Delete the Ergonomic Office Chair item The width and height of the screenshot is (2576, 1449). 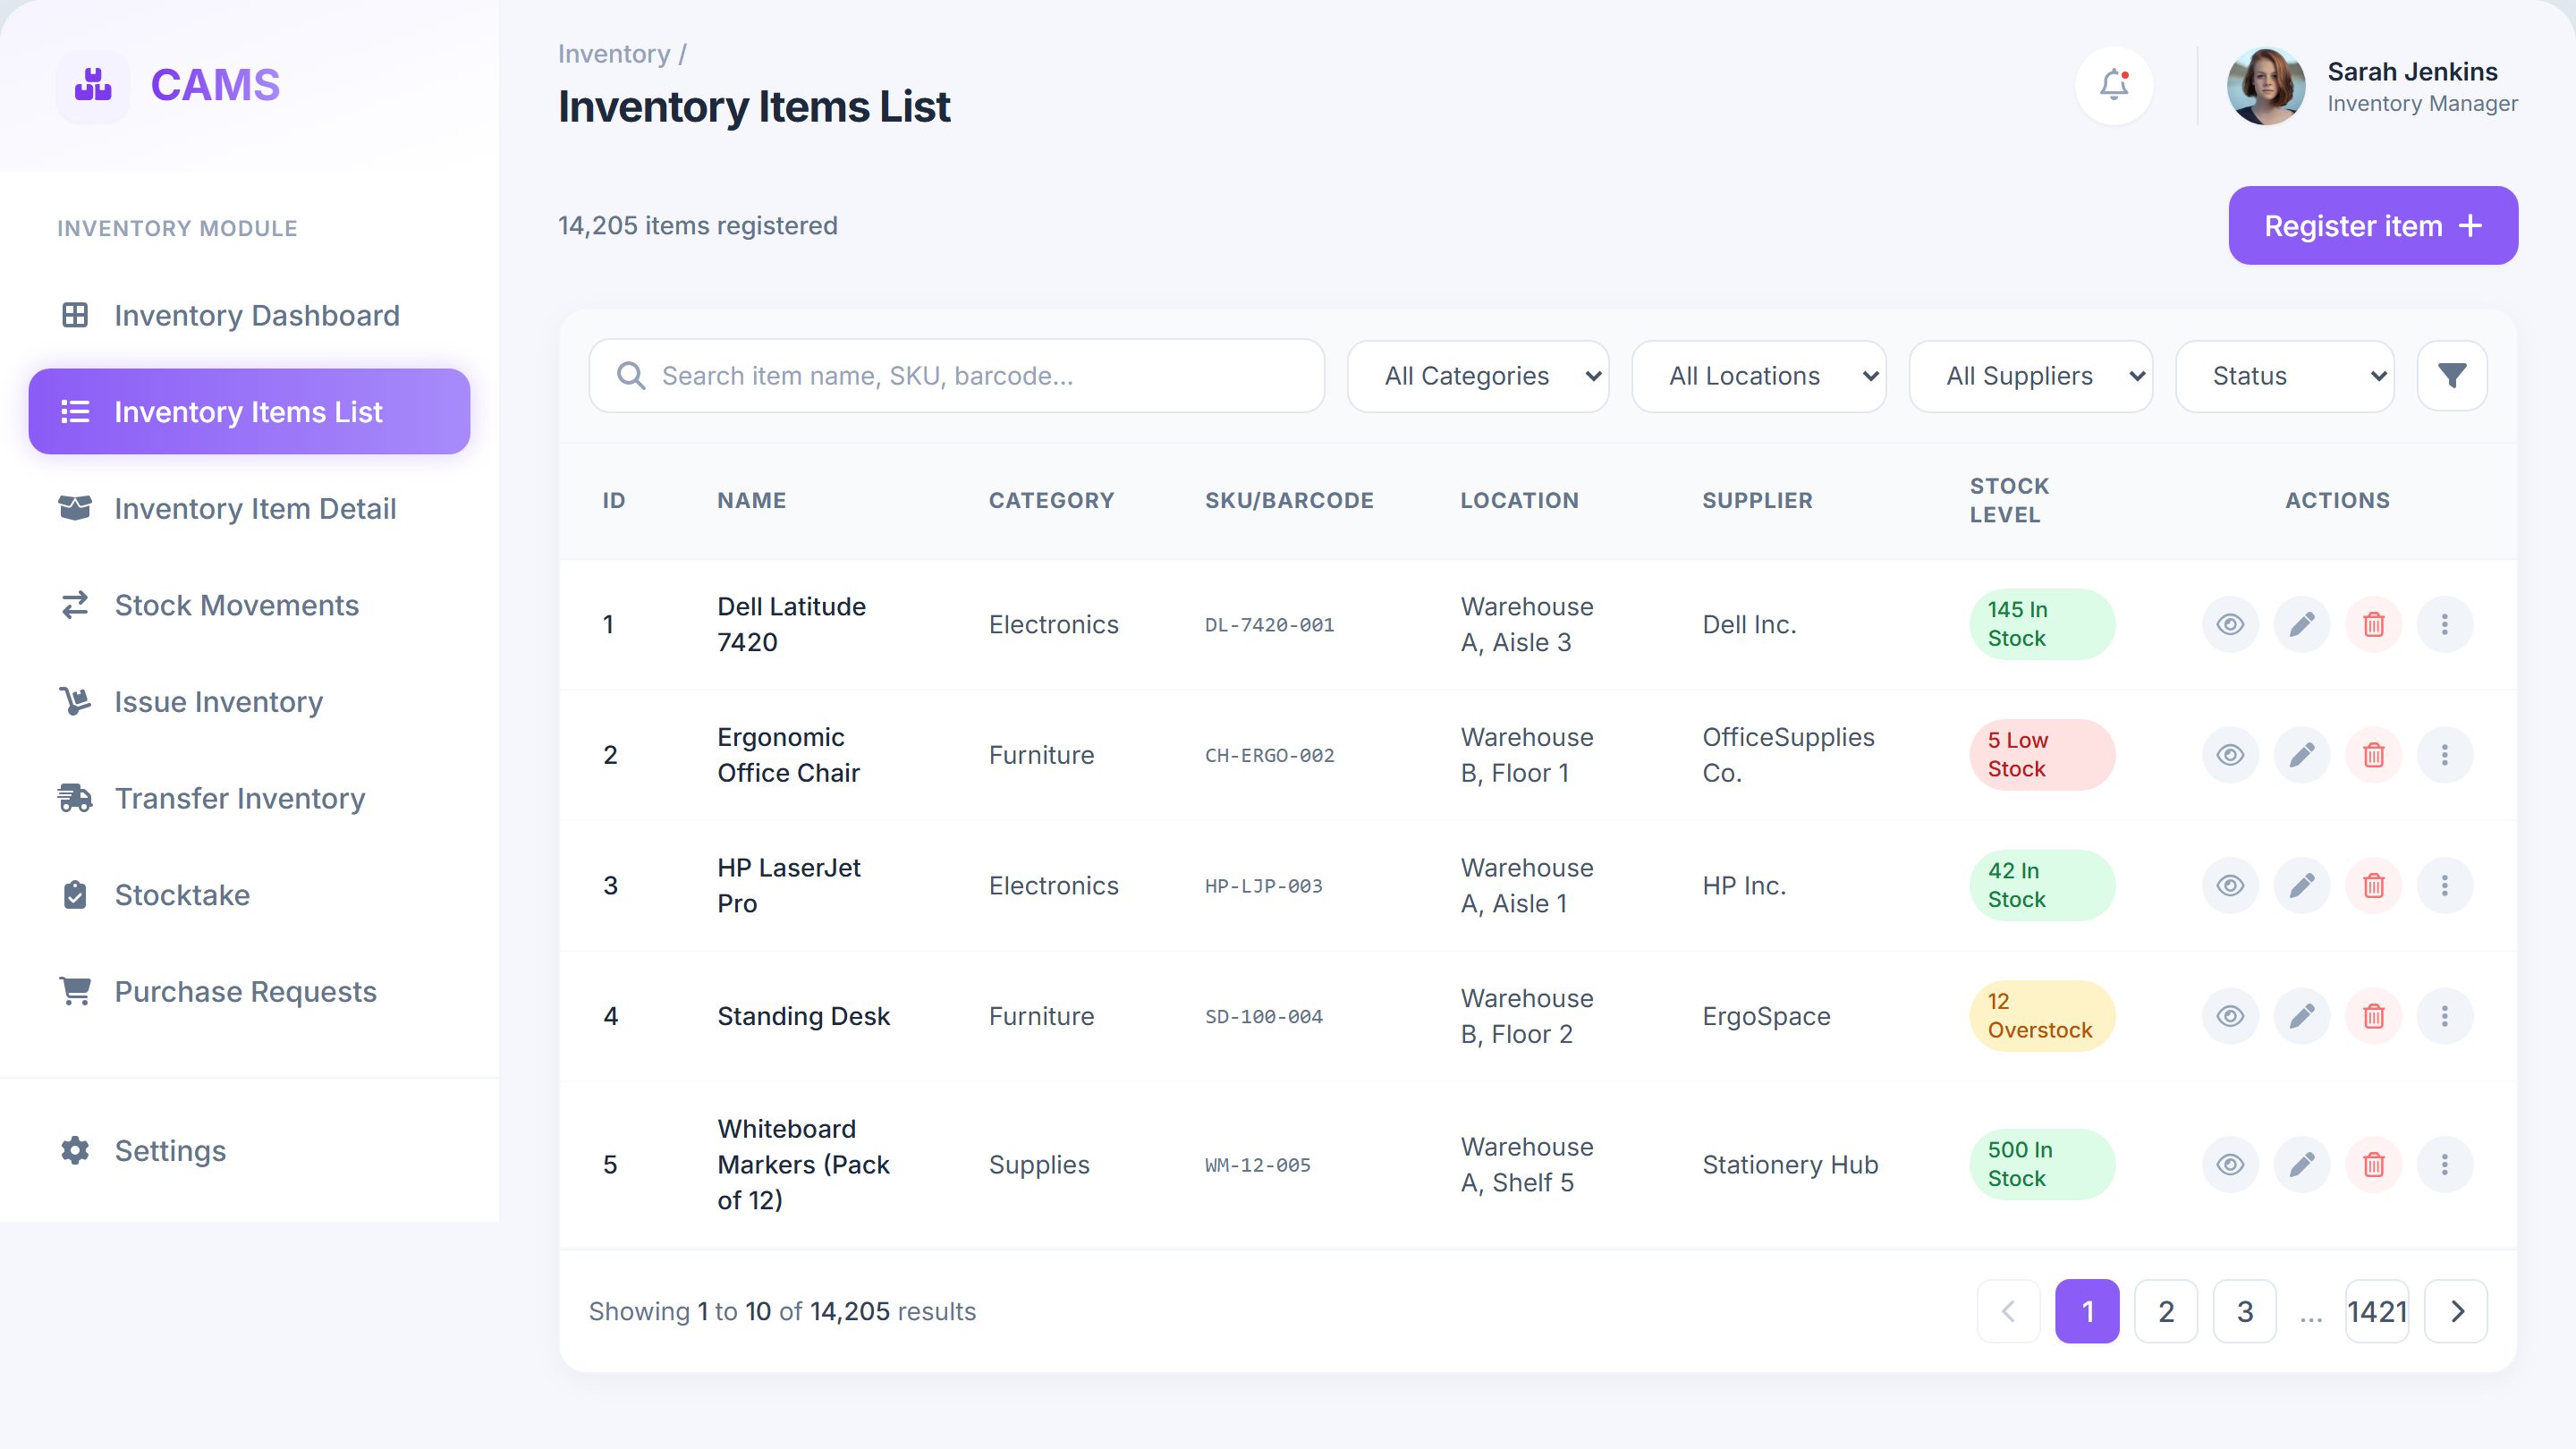2374,755
